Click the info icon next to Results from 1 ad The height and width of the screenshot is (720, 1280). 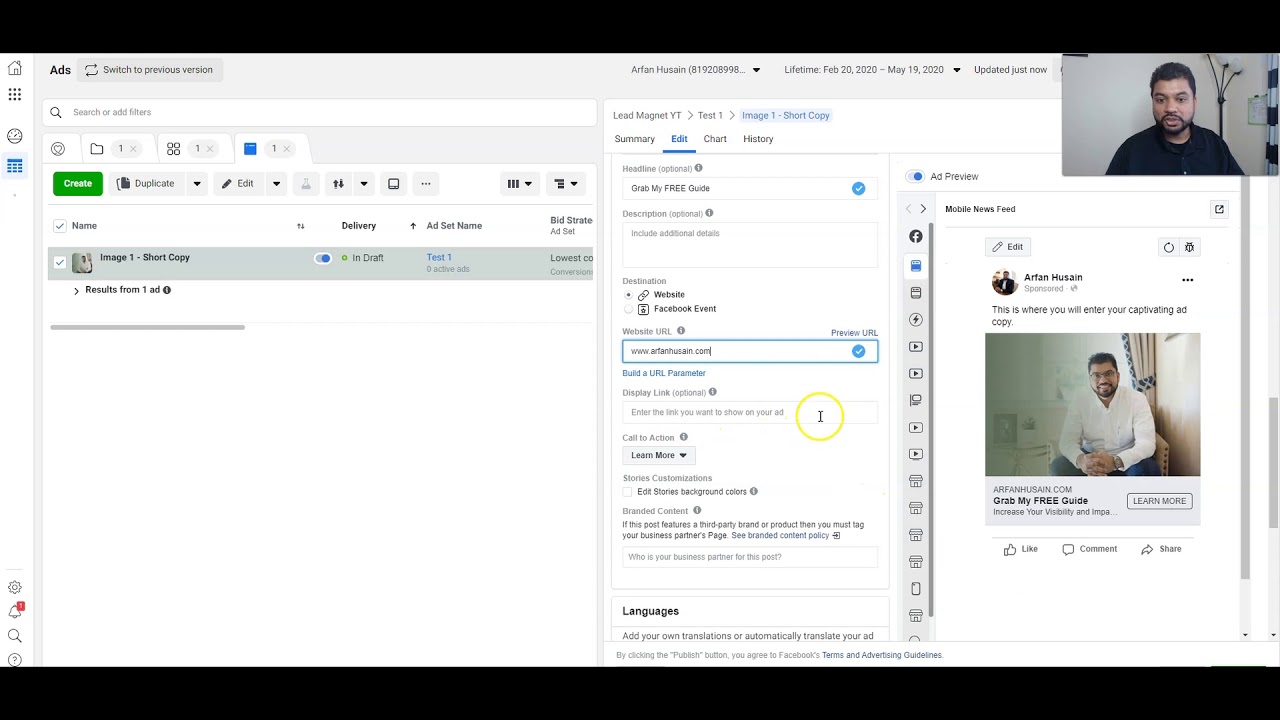(x=167, y=290)
